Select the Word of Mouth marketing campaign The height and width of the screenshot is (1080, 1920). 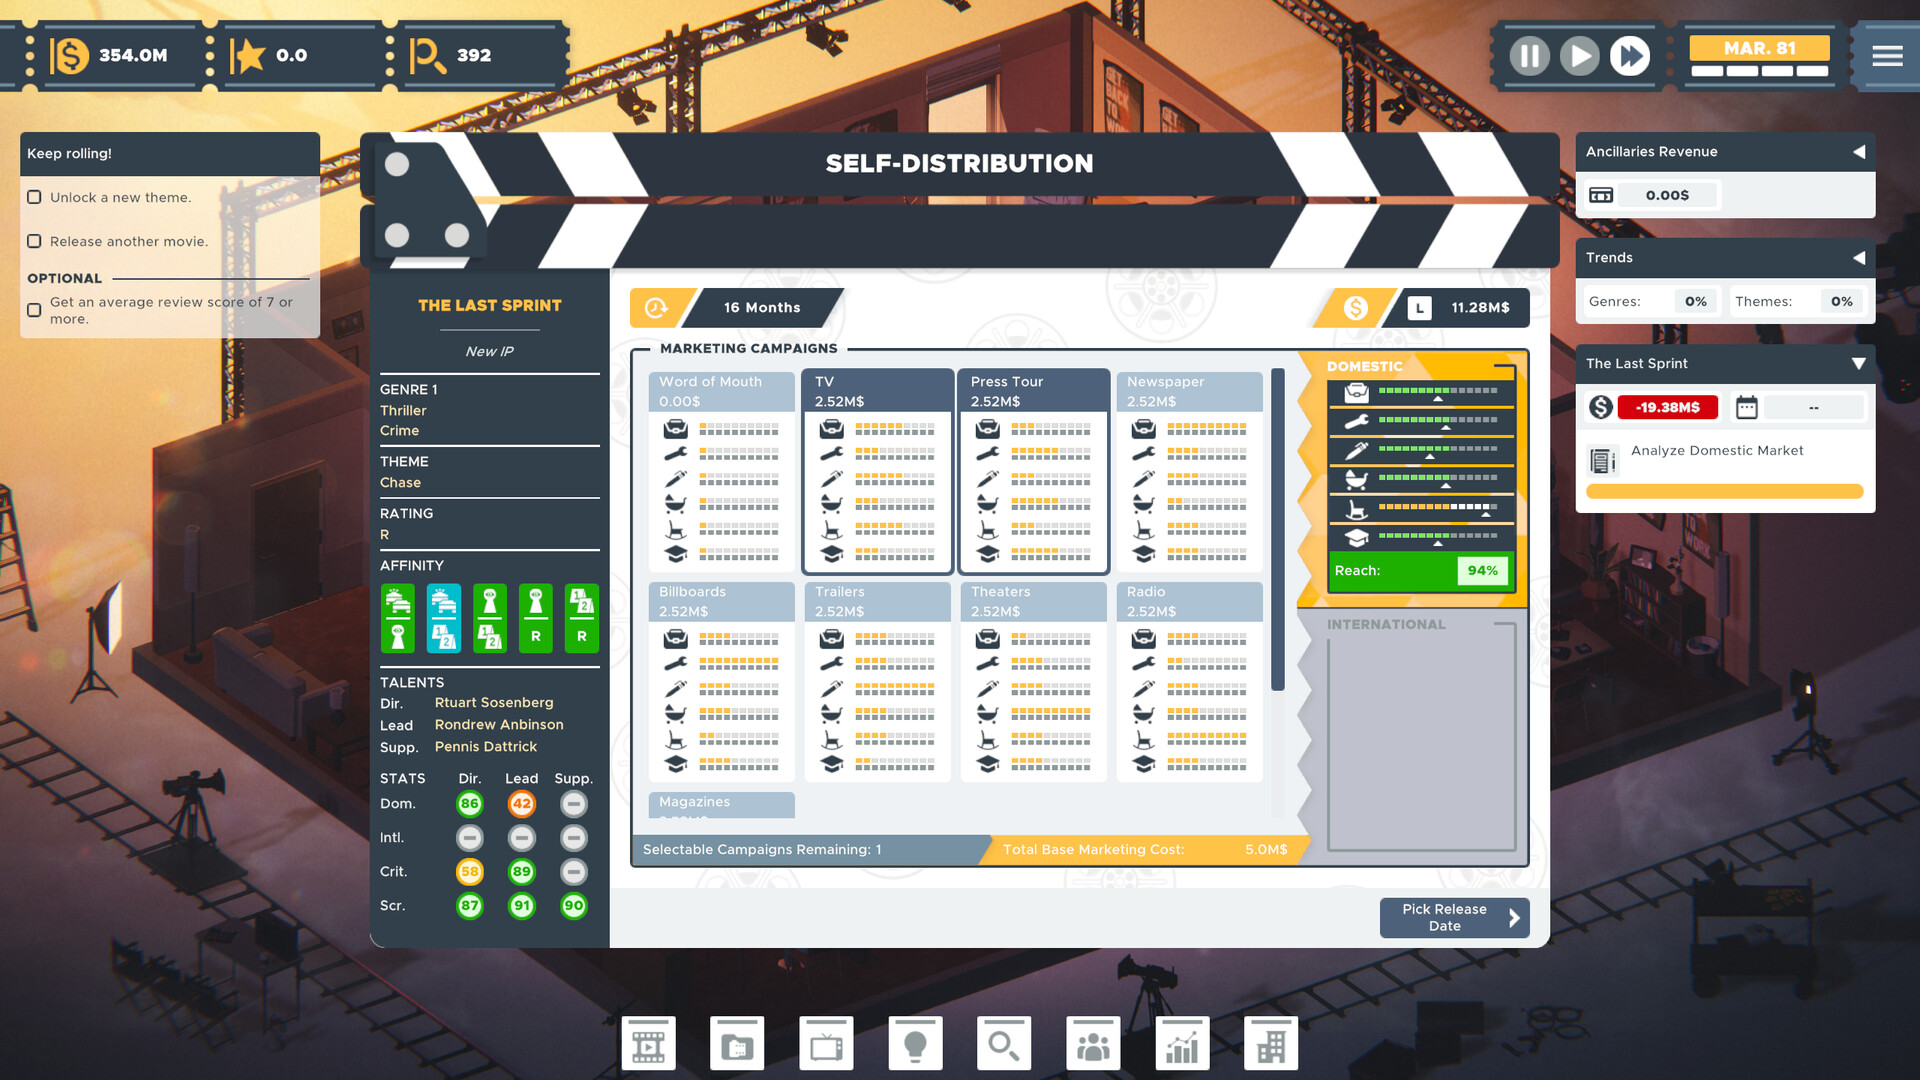(x=720, y=390)
